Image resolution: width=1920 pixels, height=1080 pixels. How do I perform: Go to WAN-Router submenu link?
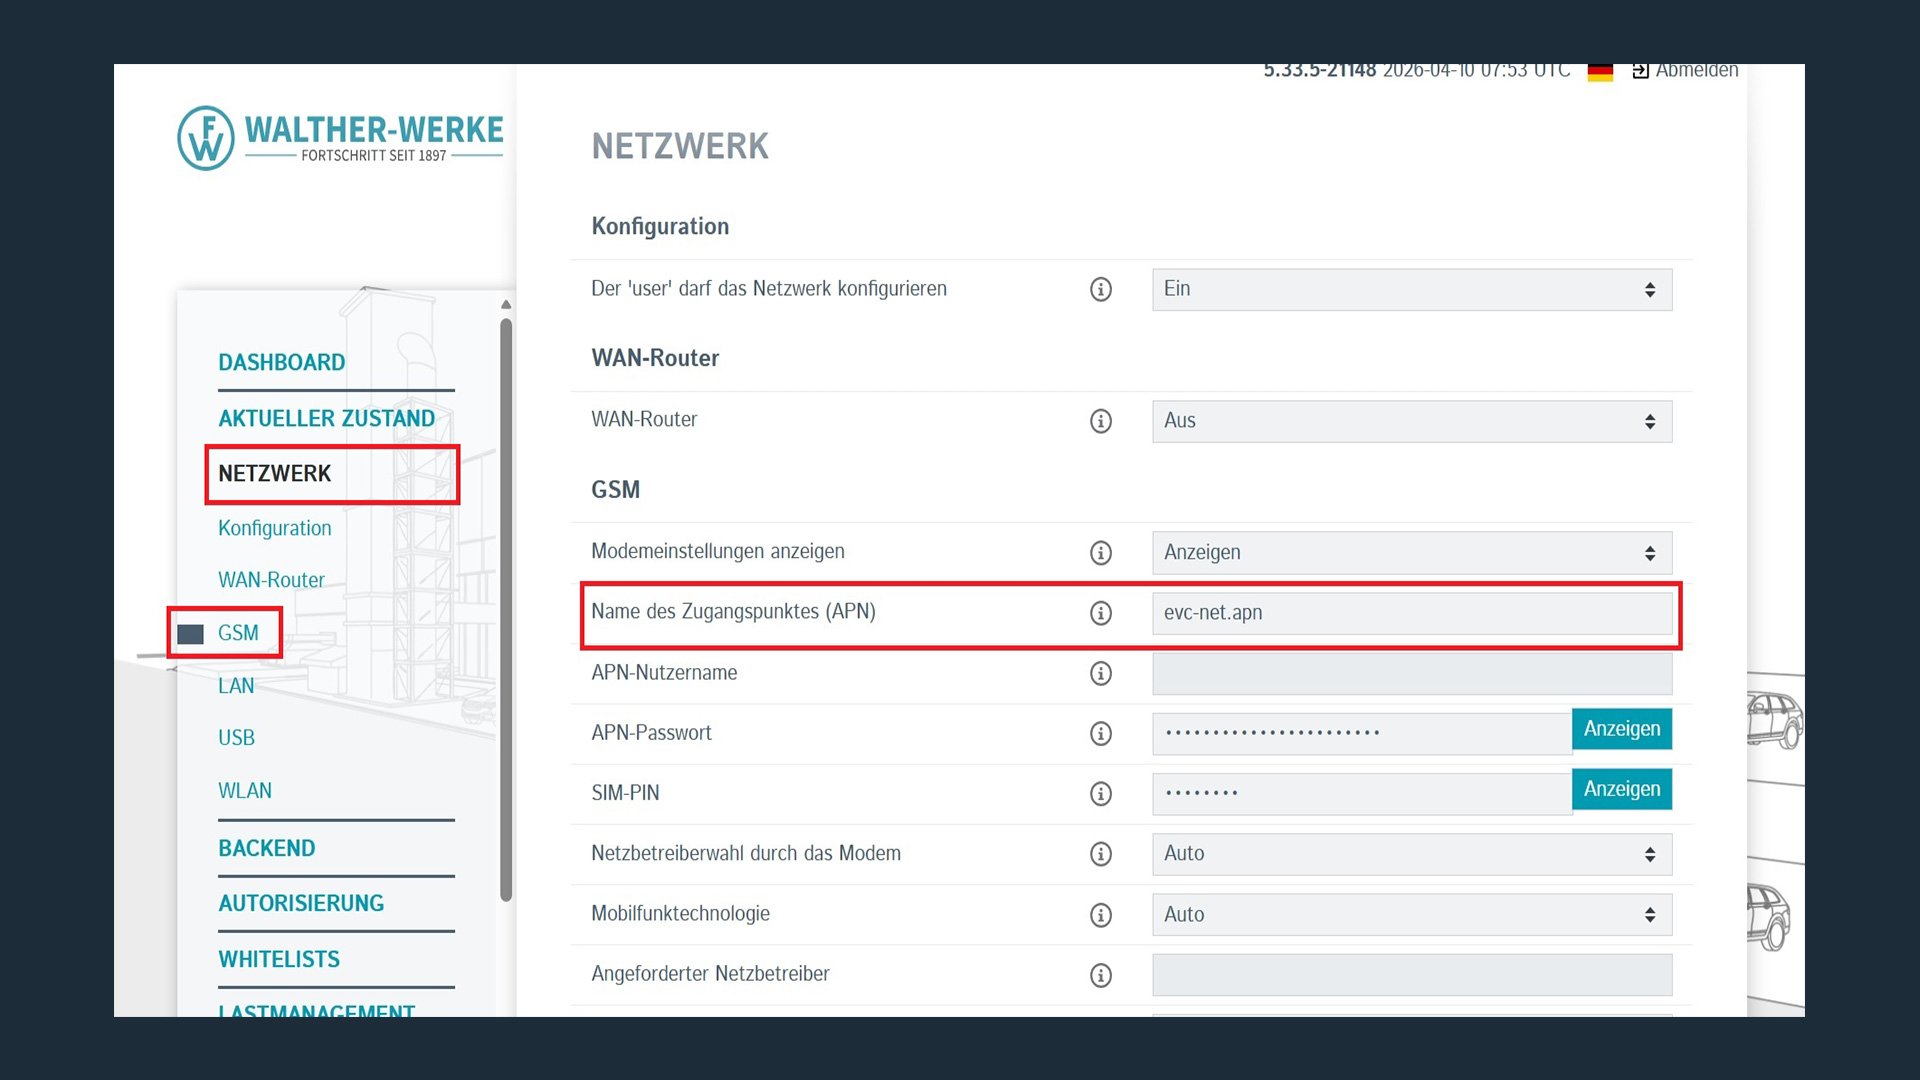tap(271, 580)
